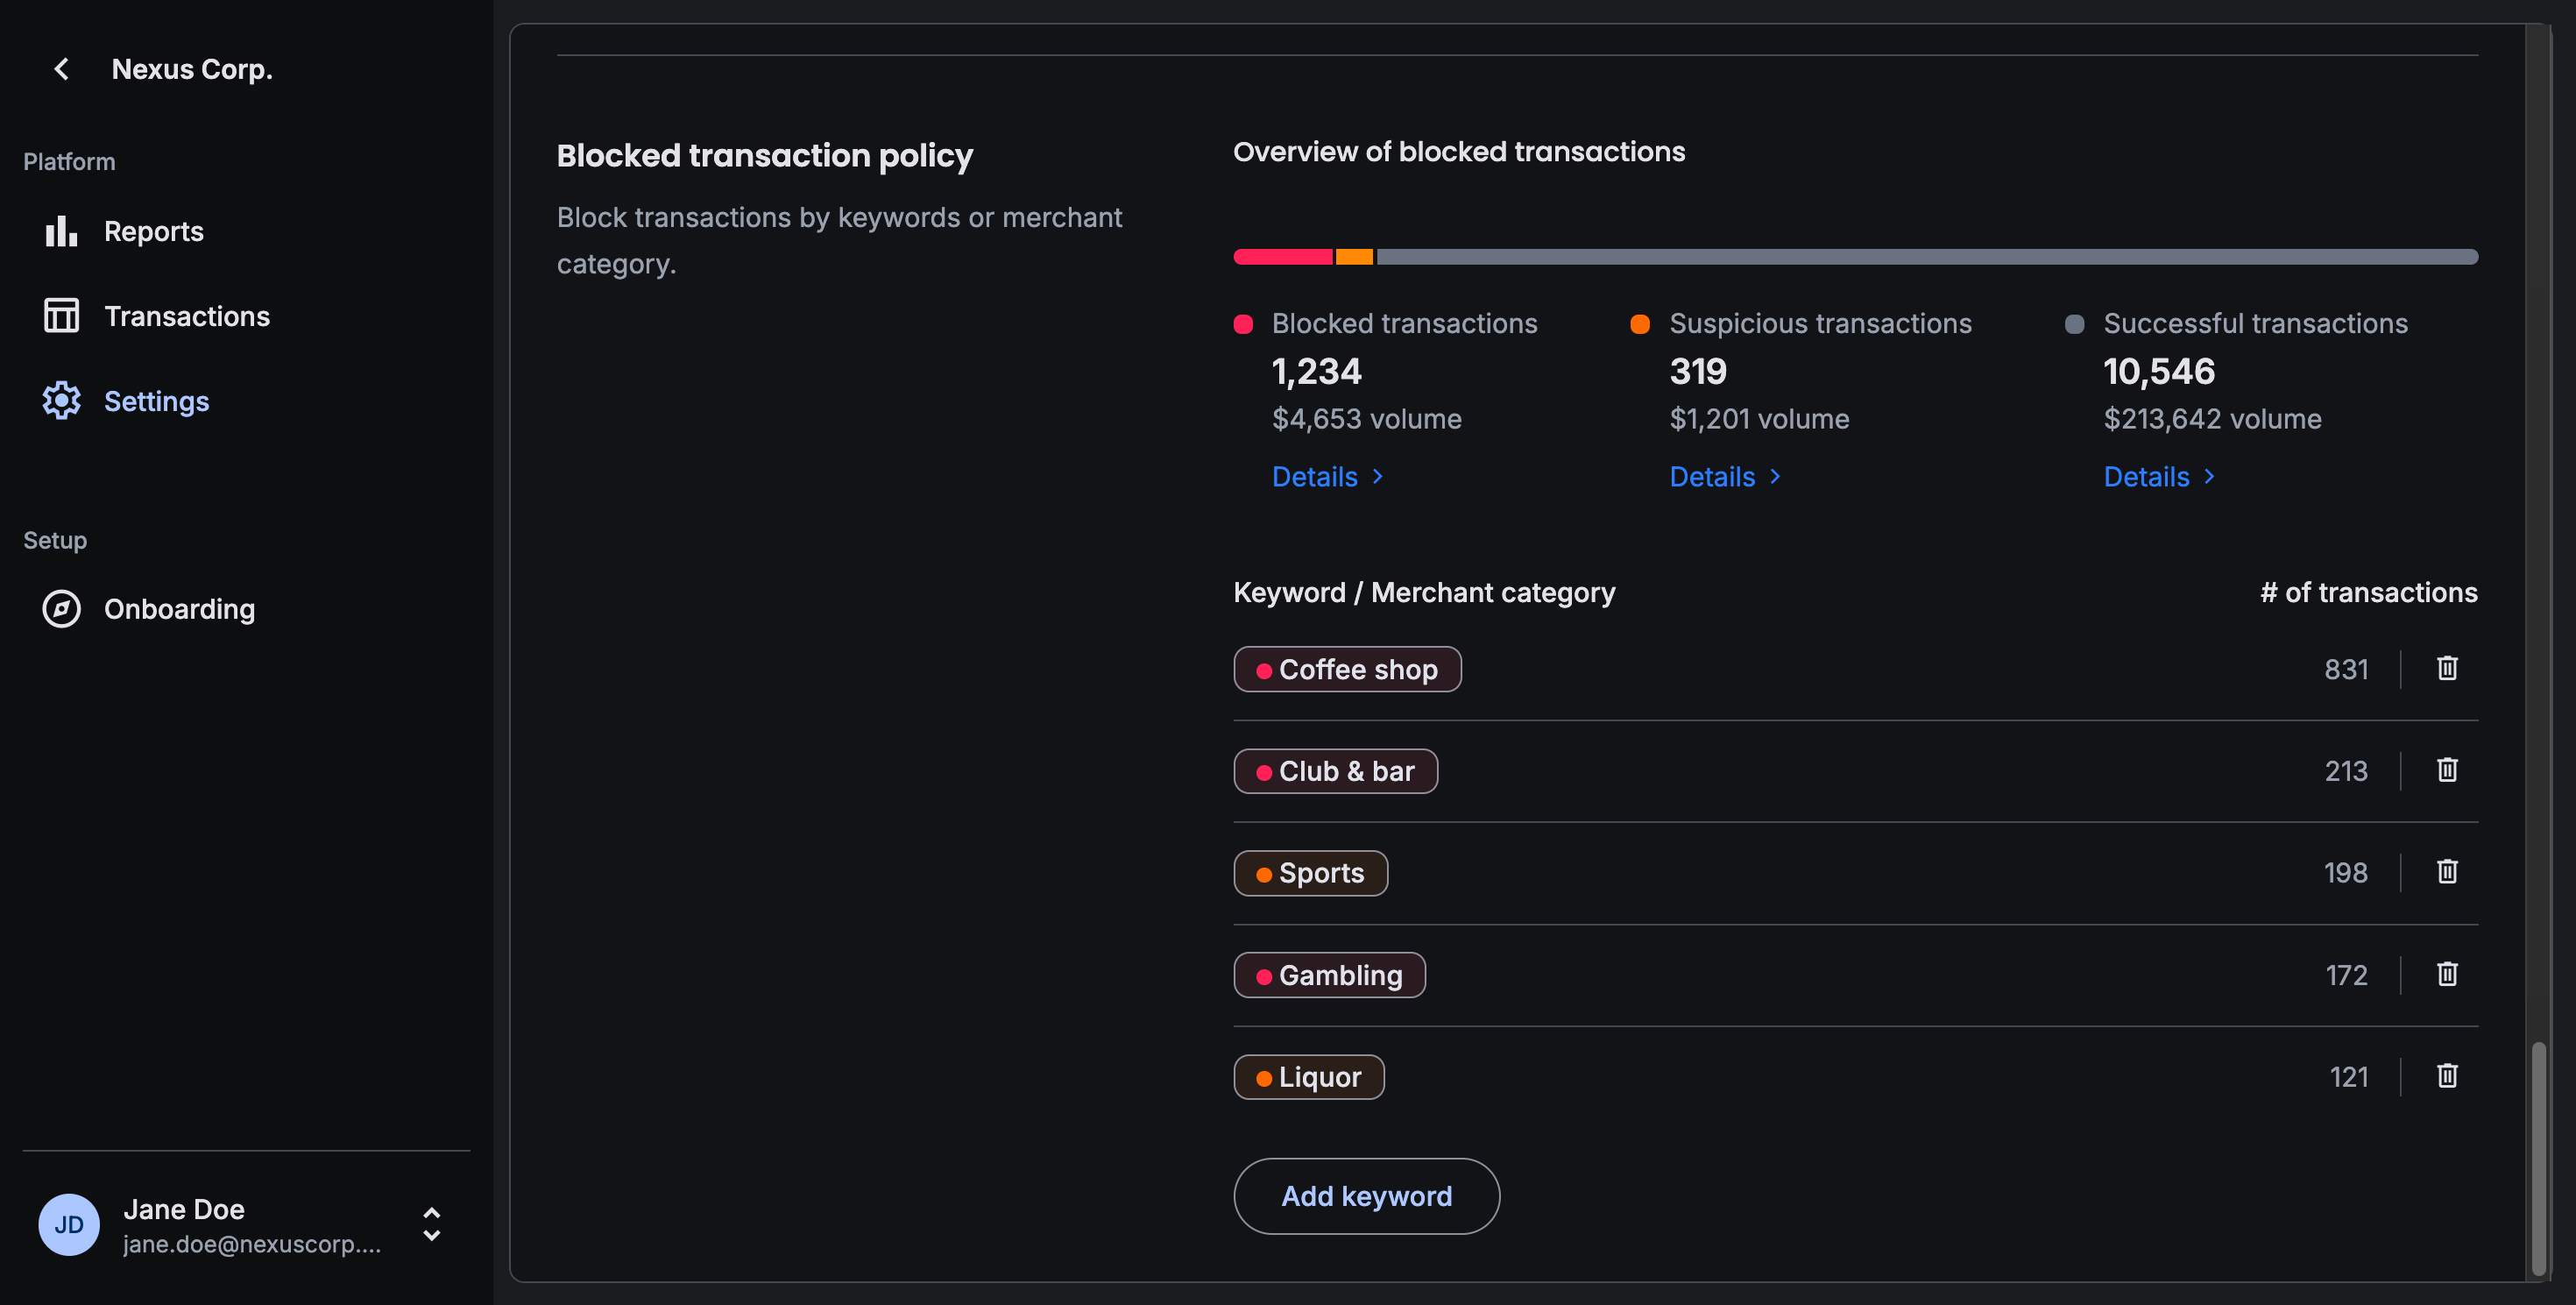
Task: Click the Add keyword button
Action: click(x=1366, y=1196)
